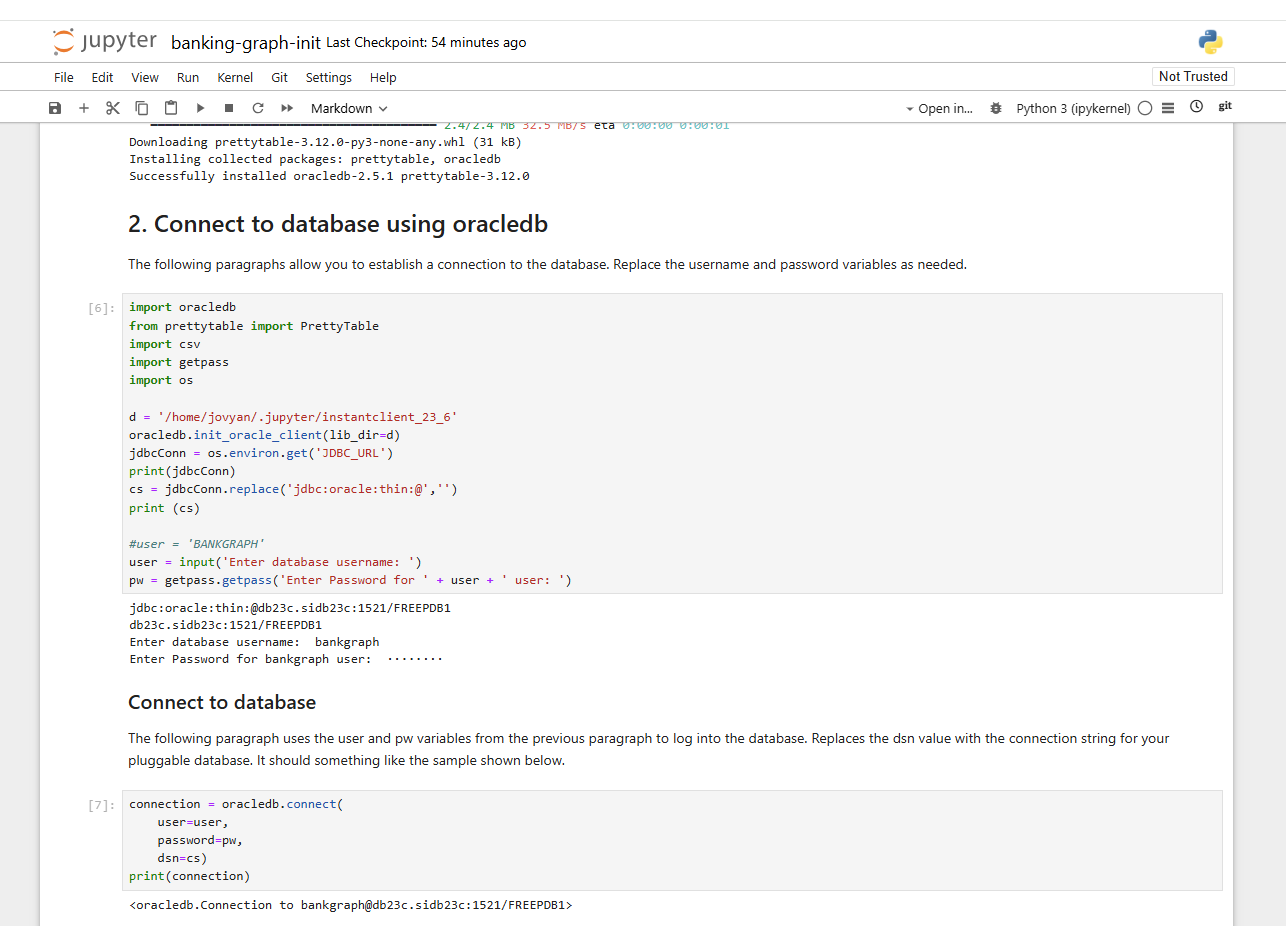Click the Not Trusted button

tap(1193, 77)
